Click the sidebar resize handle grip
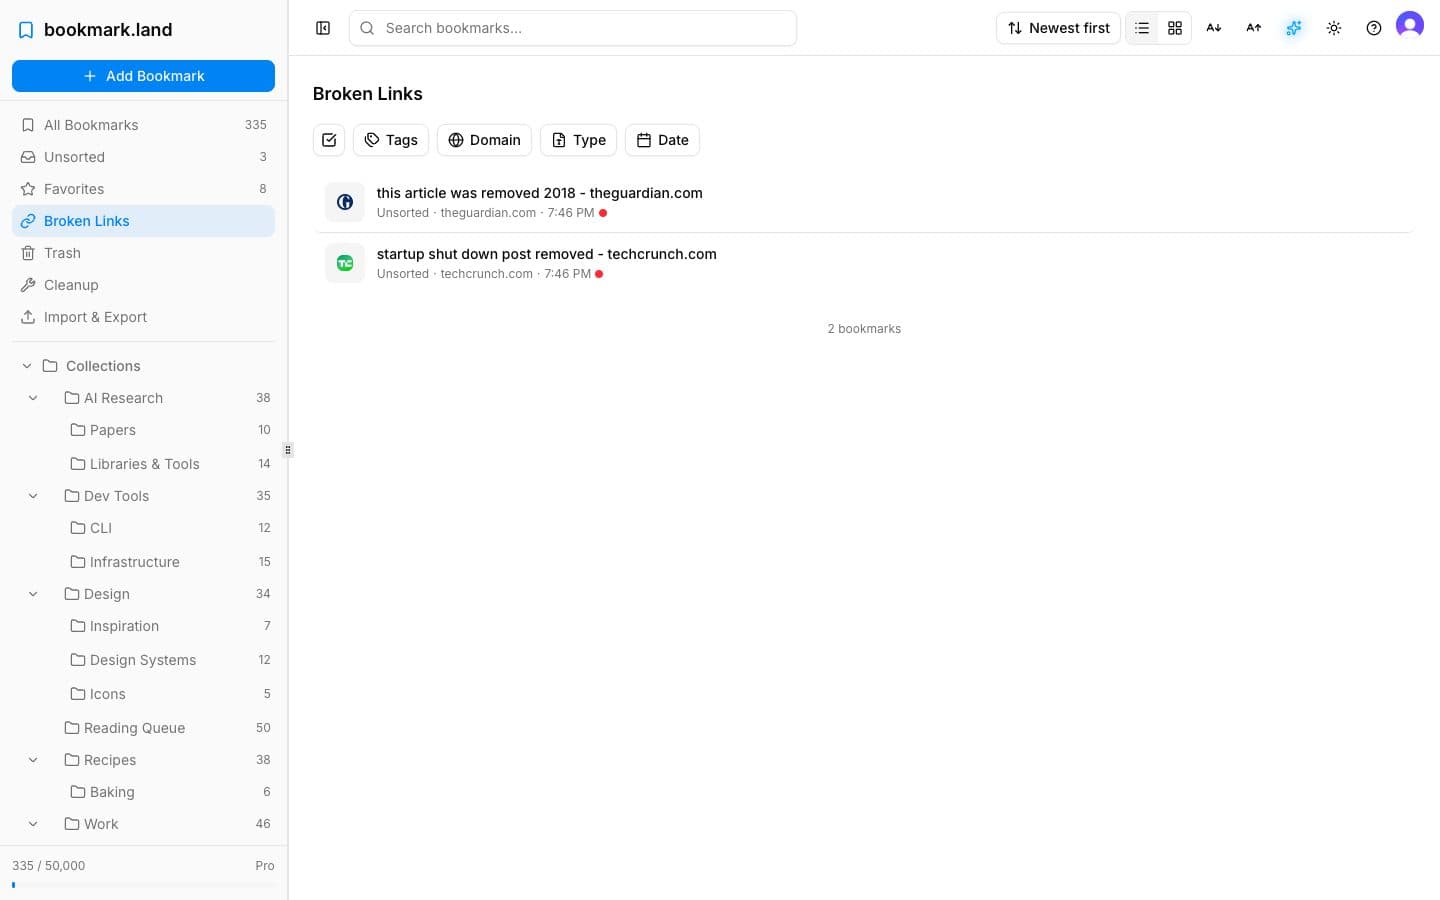Image resolution: width=1440 pixels, height=900 pixels. click(288, 450)
